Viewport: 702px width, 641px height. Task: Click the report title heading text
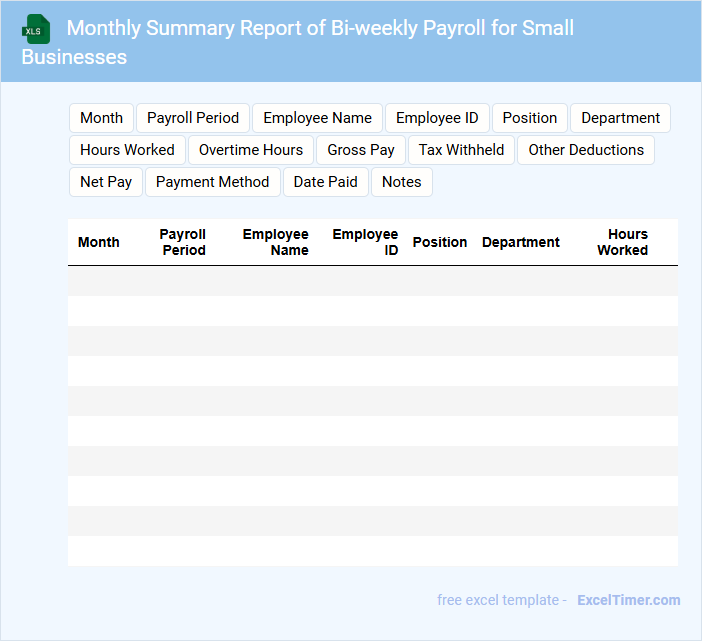pos(320,28)
